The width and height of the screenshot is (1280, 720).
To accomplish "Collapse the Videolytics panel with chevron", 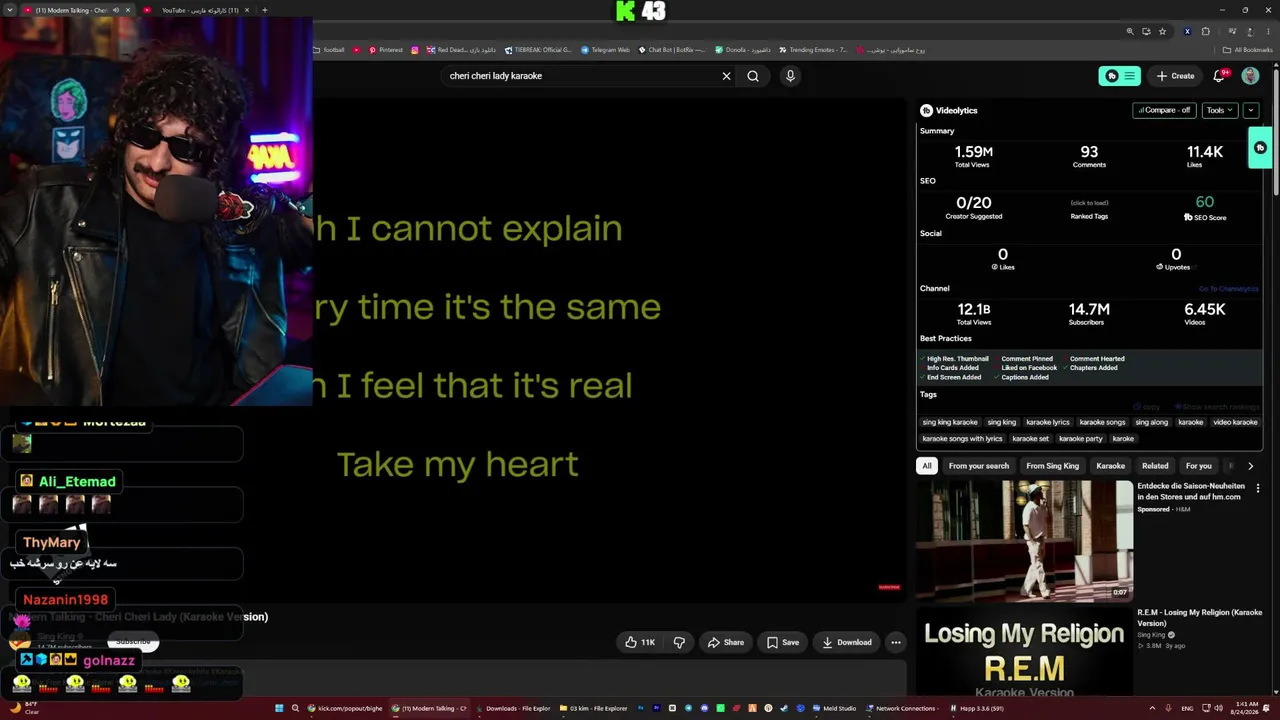I will click(x=1250, y=110).
